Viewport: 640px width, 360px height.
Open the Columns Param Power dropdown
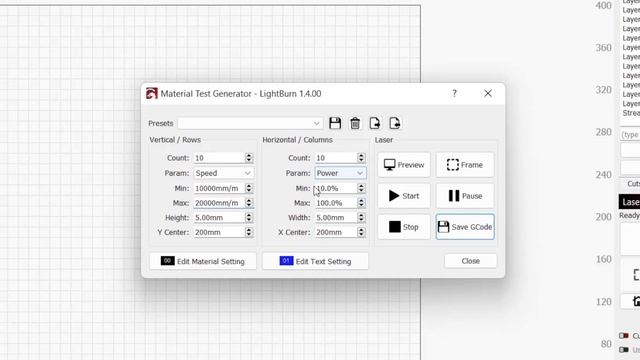(340, 173)
